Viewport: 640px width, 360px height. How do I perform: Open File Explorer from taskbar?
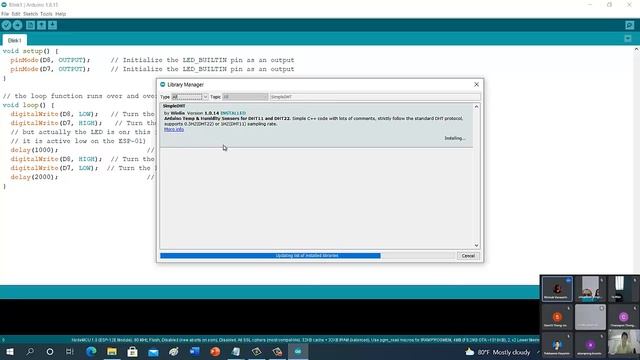112,351
